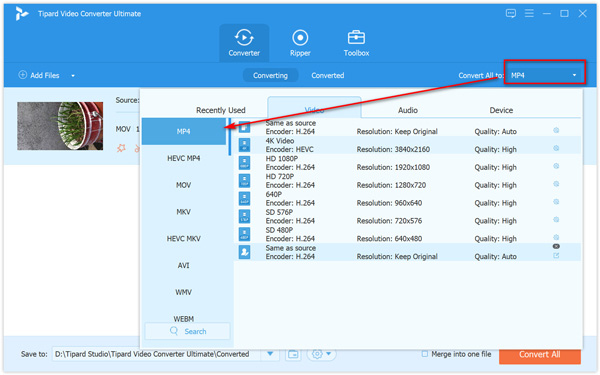The image size is (600, 375).
Task: Select MP4 in the format list
Action: tap(184, 131)
